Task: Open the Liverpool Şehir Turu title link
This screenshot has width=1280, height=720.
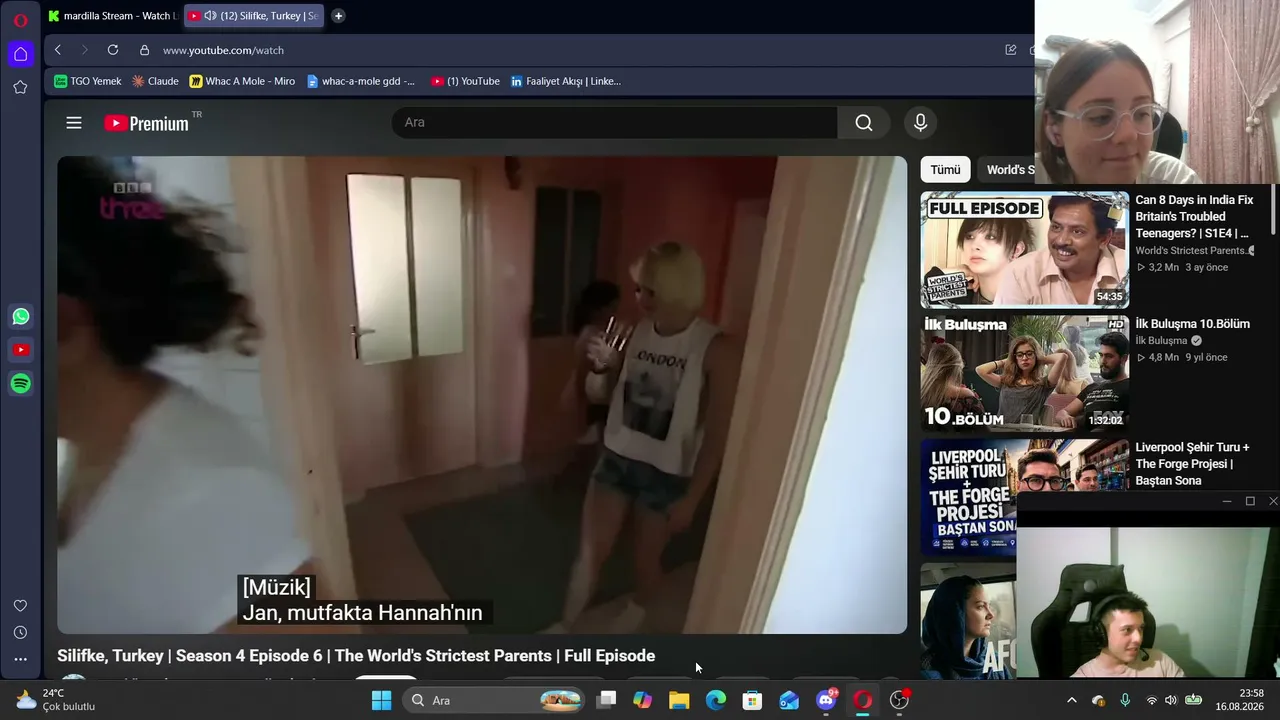Action: (1192, 464)
